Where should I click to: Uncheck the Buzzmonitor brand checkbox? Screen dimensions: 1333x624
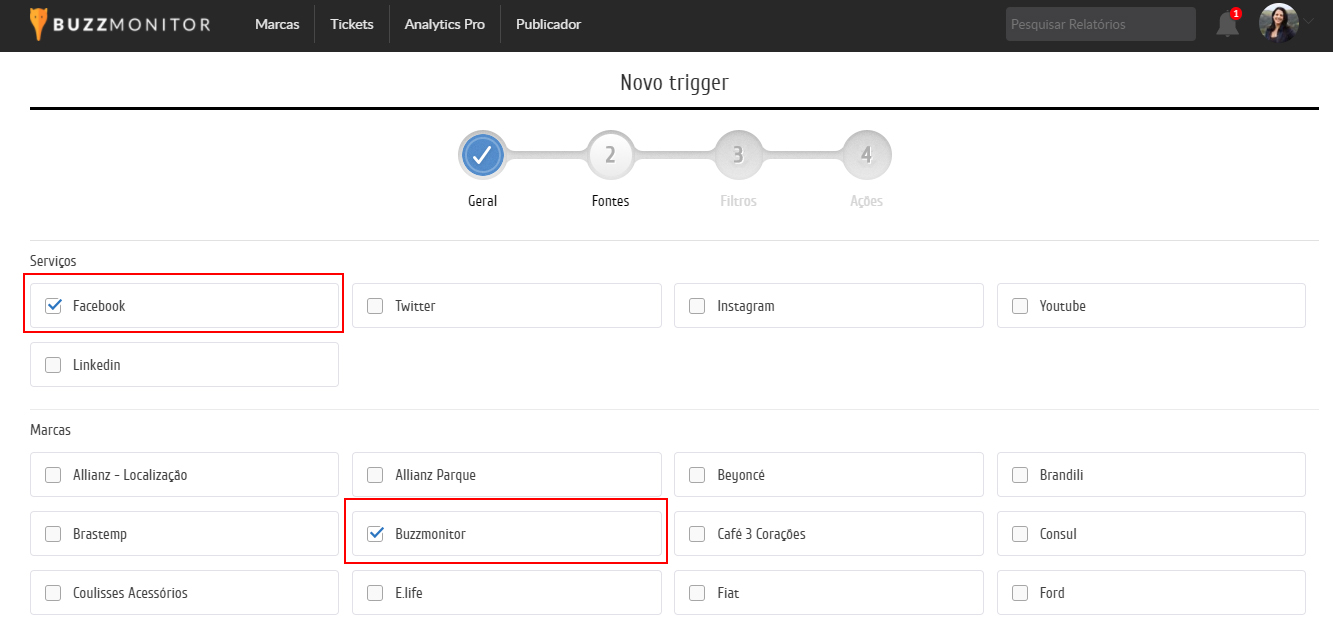(x=376, y=534)
